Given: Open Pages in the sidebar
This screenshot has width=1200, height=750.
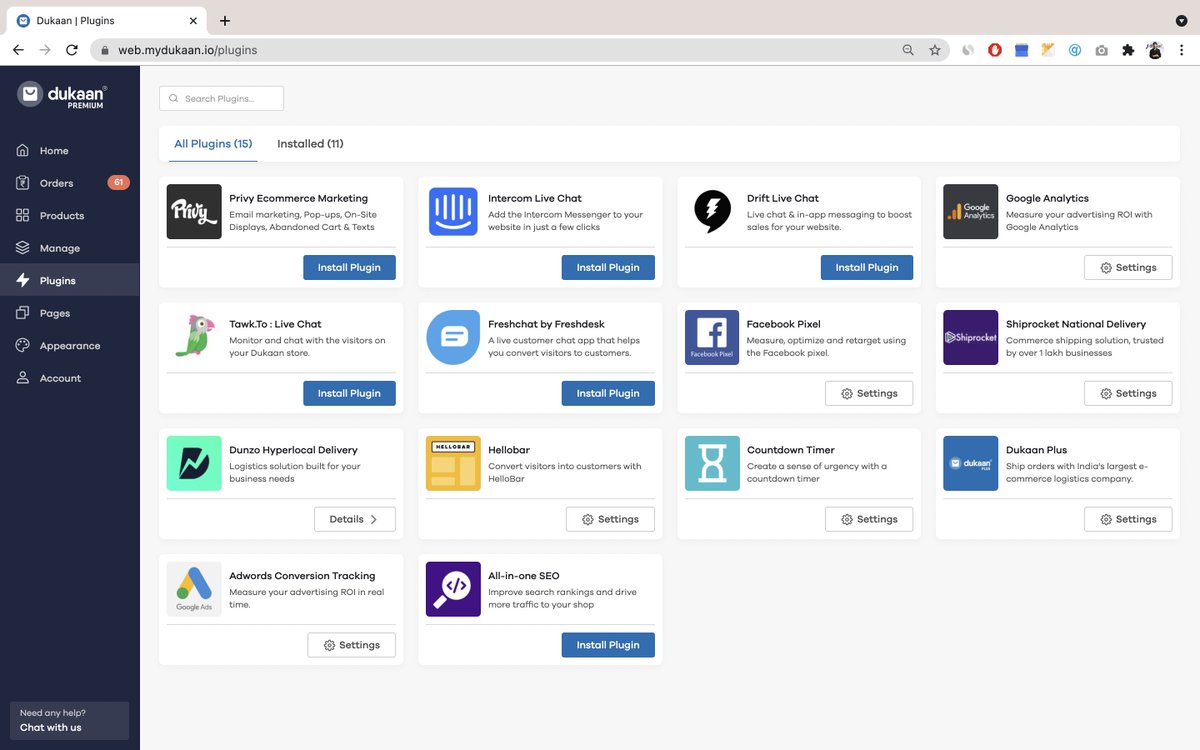Looking at the screenshot, I should [70, 313].
